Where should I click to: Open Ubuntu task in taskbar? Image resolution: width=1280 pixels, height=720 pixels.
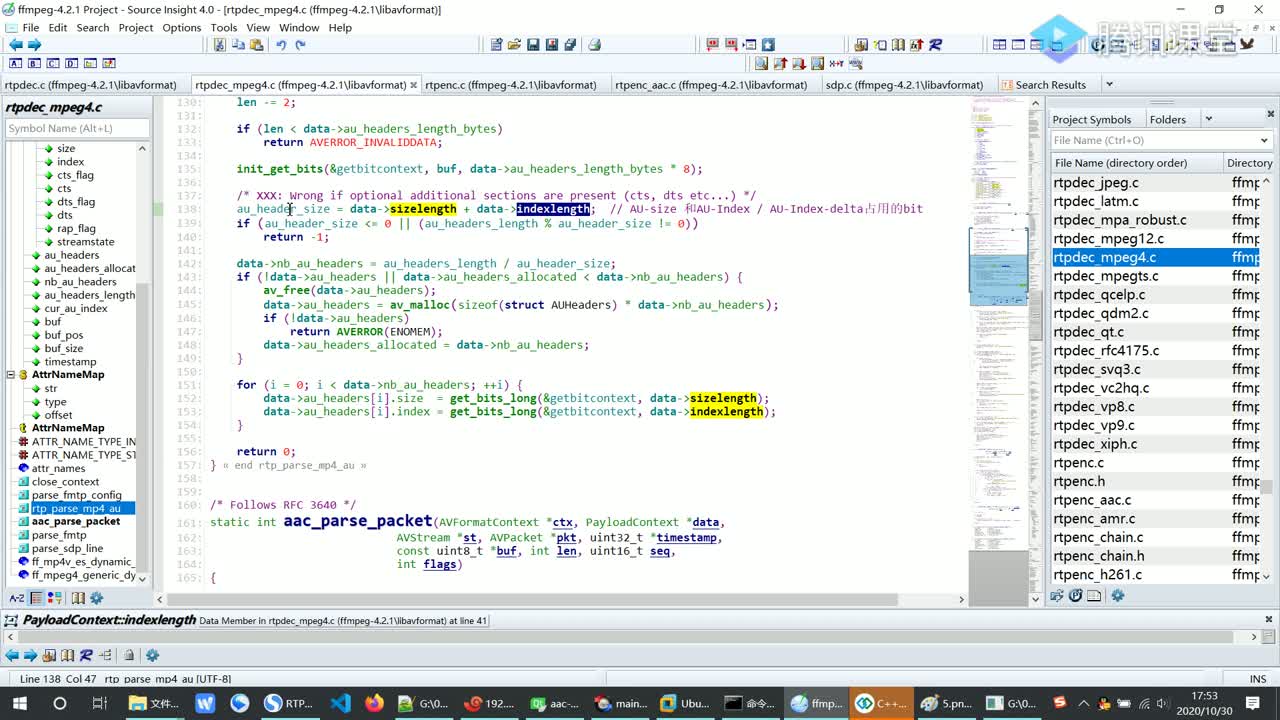tap(683, 703)
